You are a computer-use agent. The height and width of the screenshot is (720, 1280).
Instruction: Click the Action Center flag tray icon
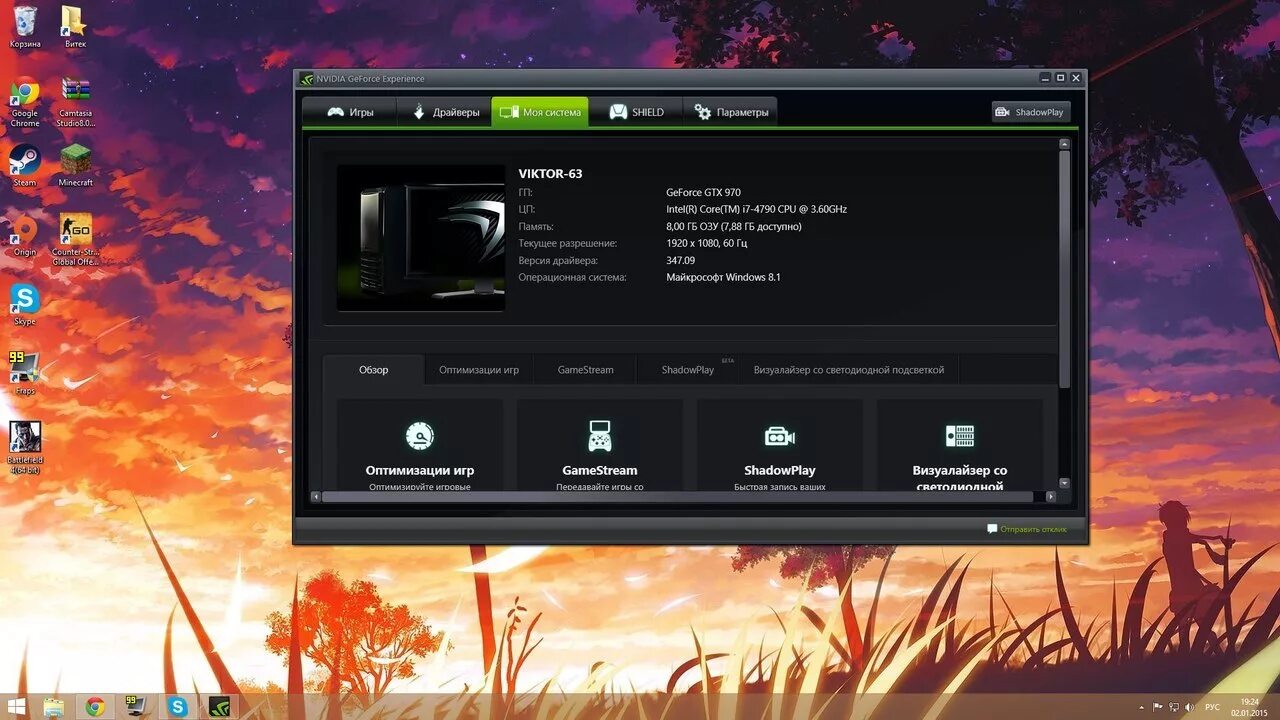(1157, 707)
